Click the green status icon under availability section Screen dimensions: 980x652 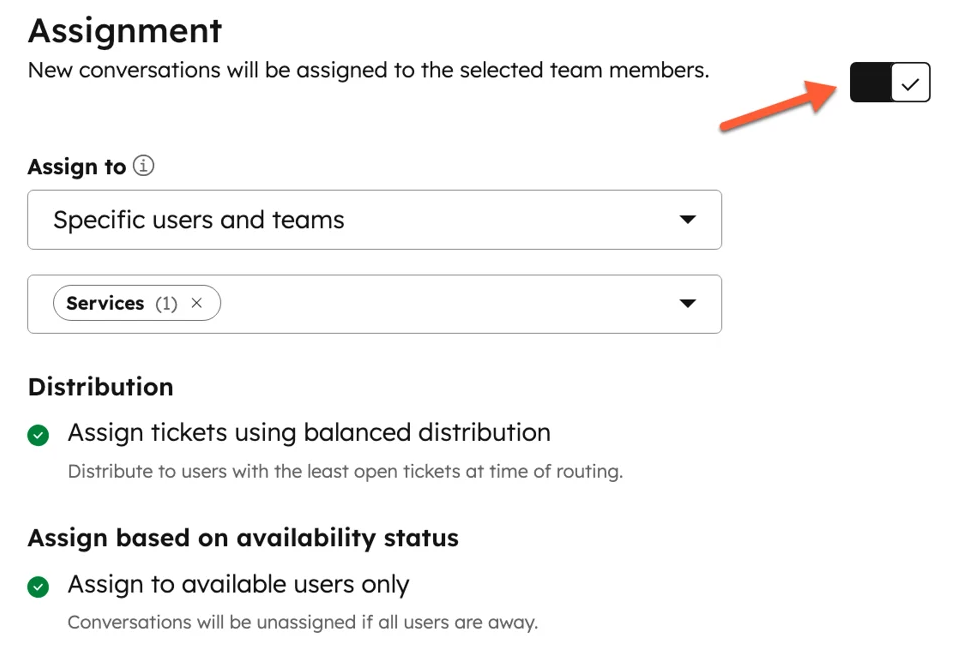pyautogui.click(x=38, y=587)
